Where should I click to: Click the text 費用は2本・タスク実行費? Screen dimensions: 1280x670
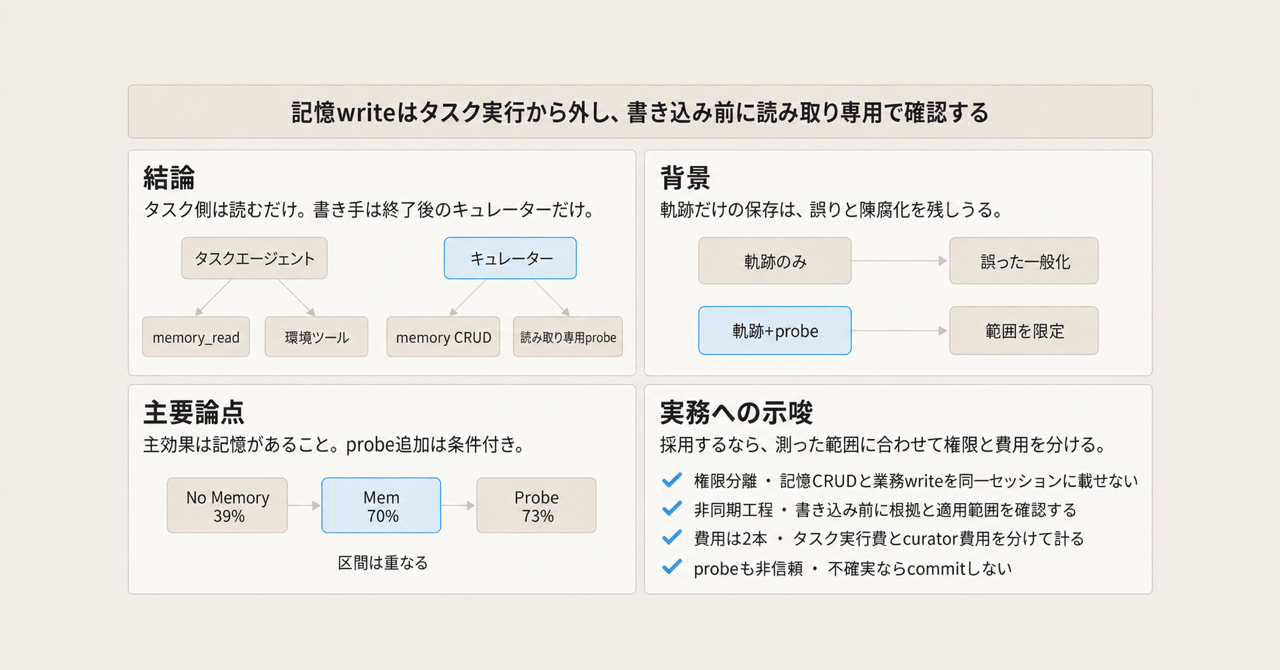point(888,539)
